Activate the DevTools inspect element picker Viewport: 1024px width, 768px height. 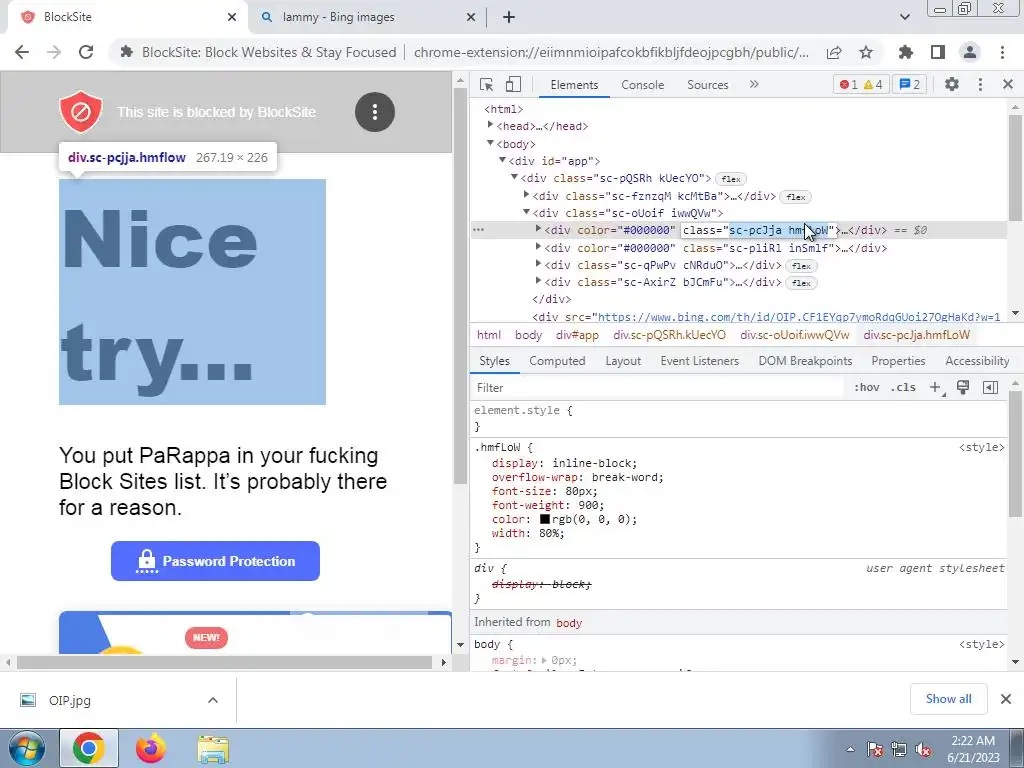[487, 84]
